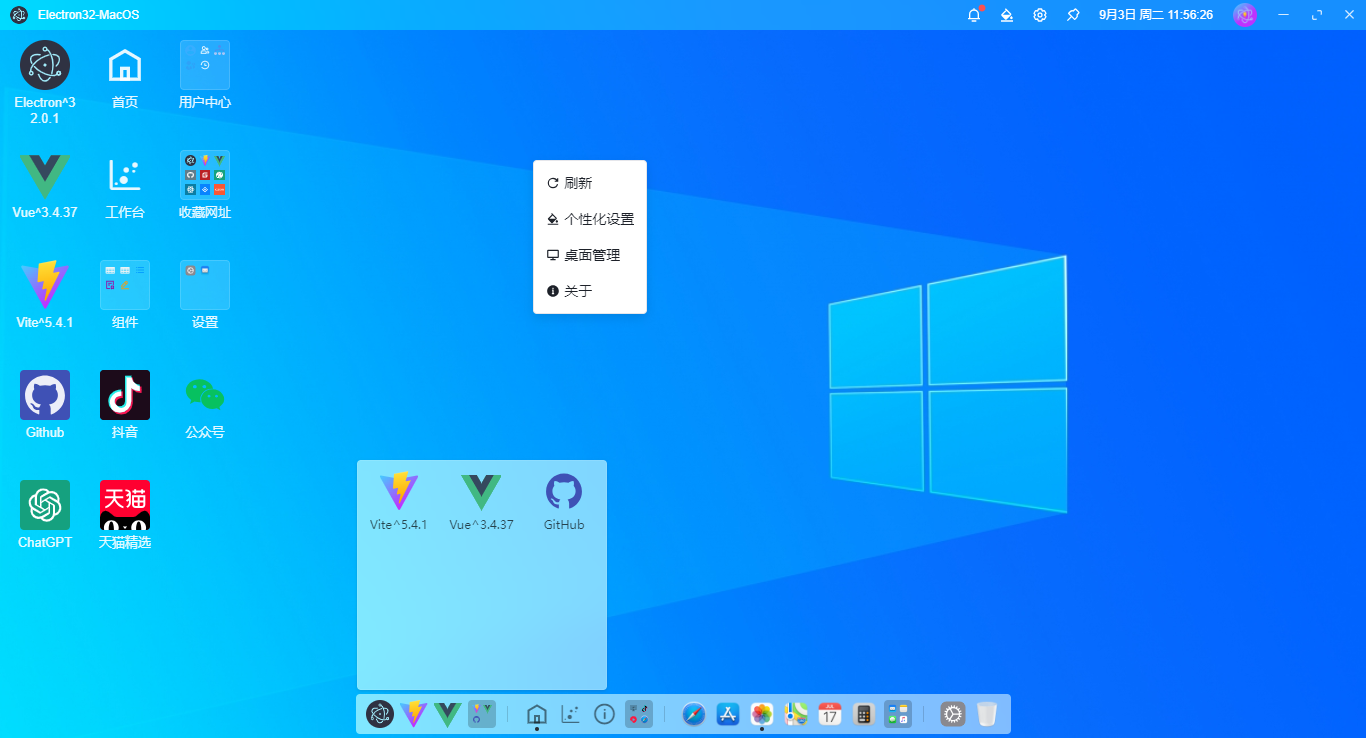Launch Safari from the dock

(693, 714)
